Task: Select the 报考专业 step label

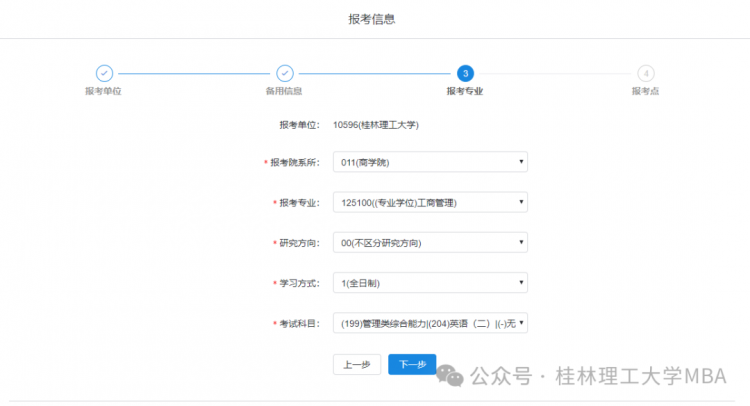Action: [x=465, y=91]
